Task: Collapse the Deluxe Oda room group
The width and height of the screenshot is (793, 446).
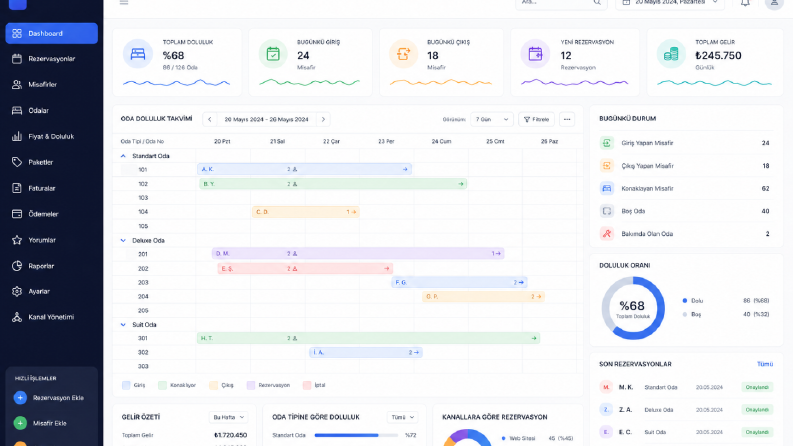Action: [123, 241]
